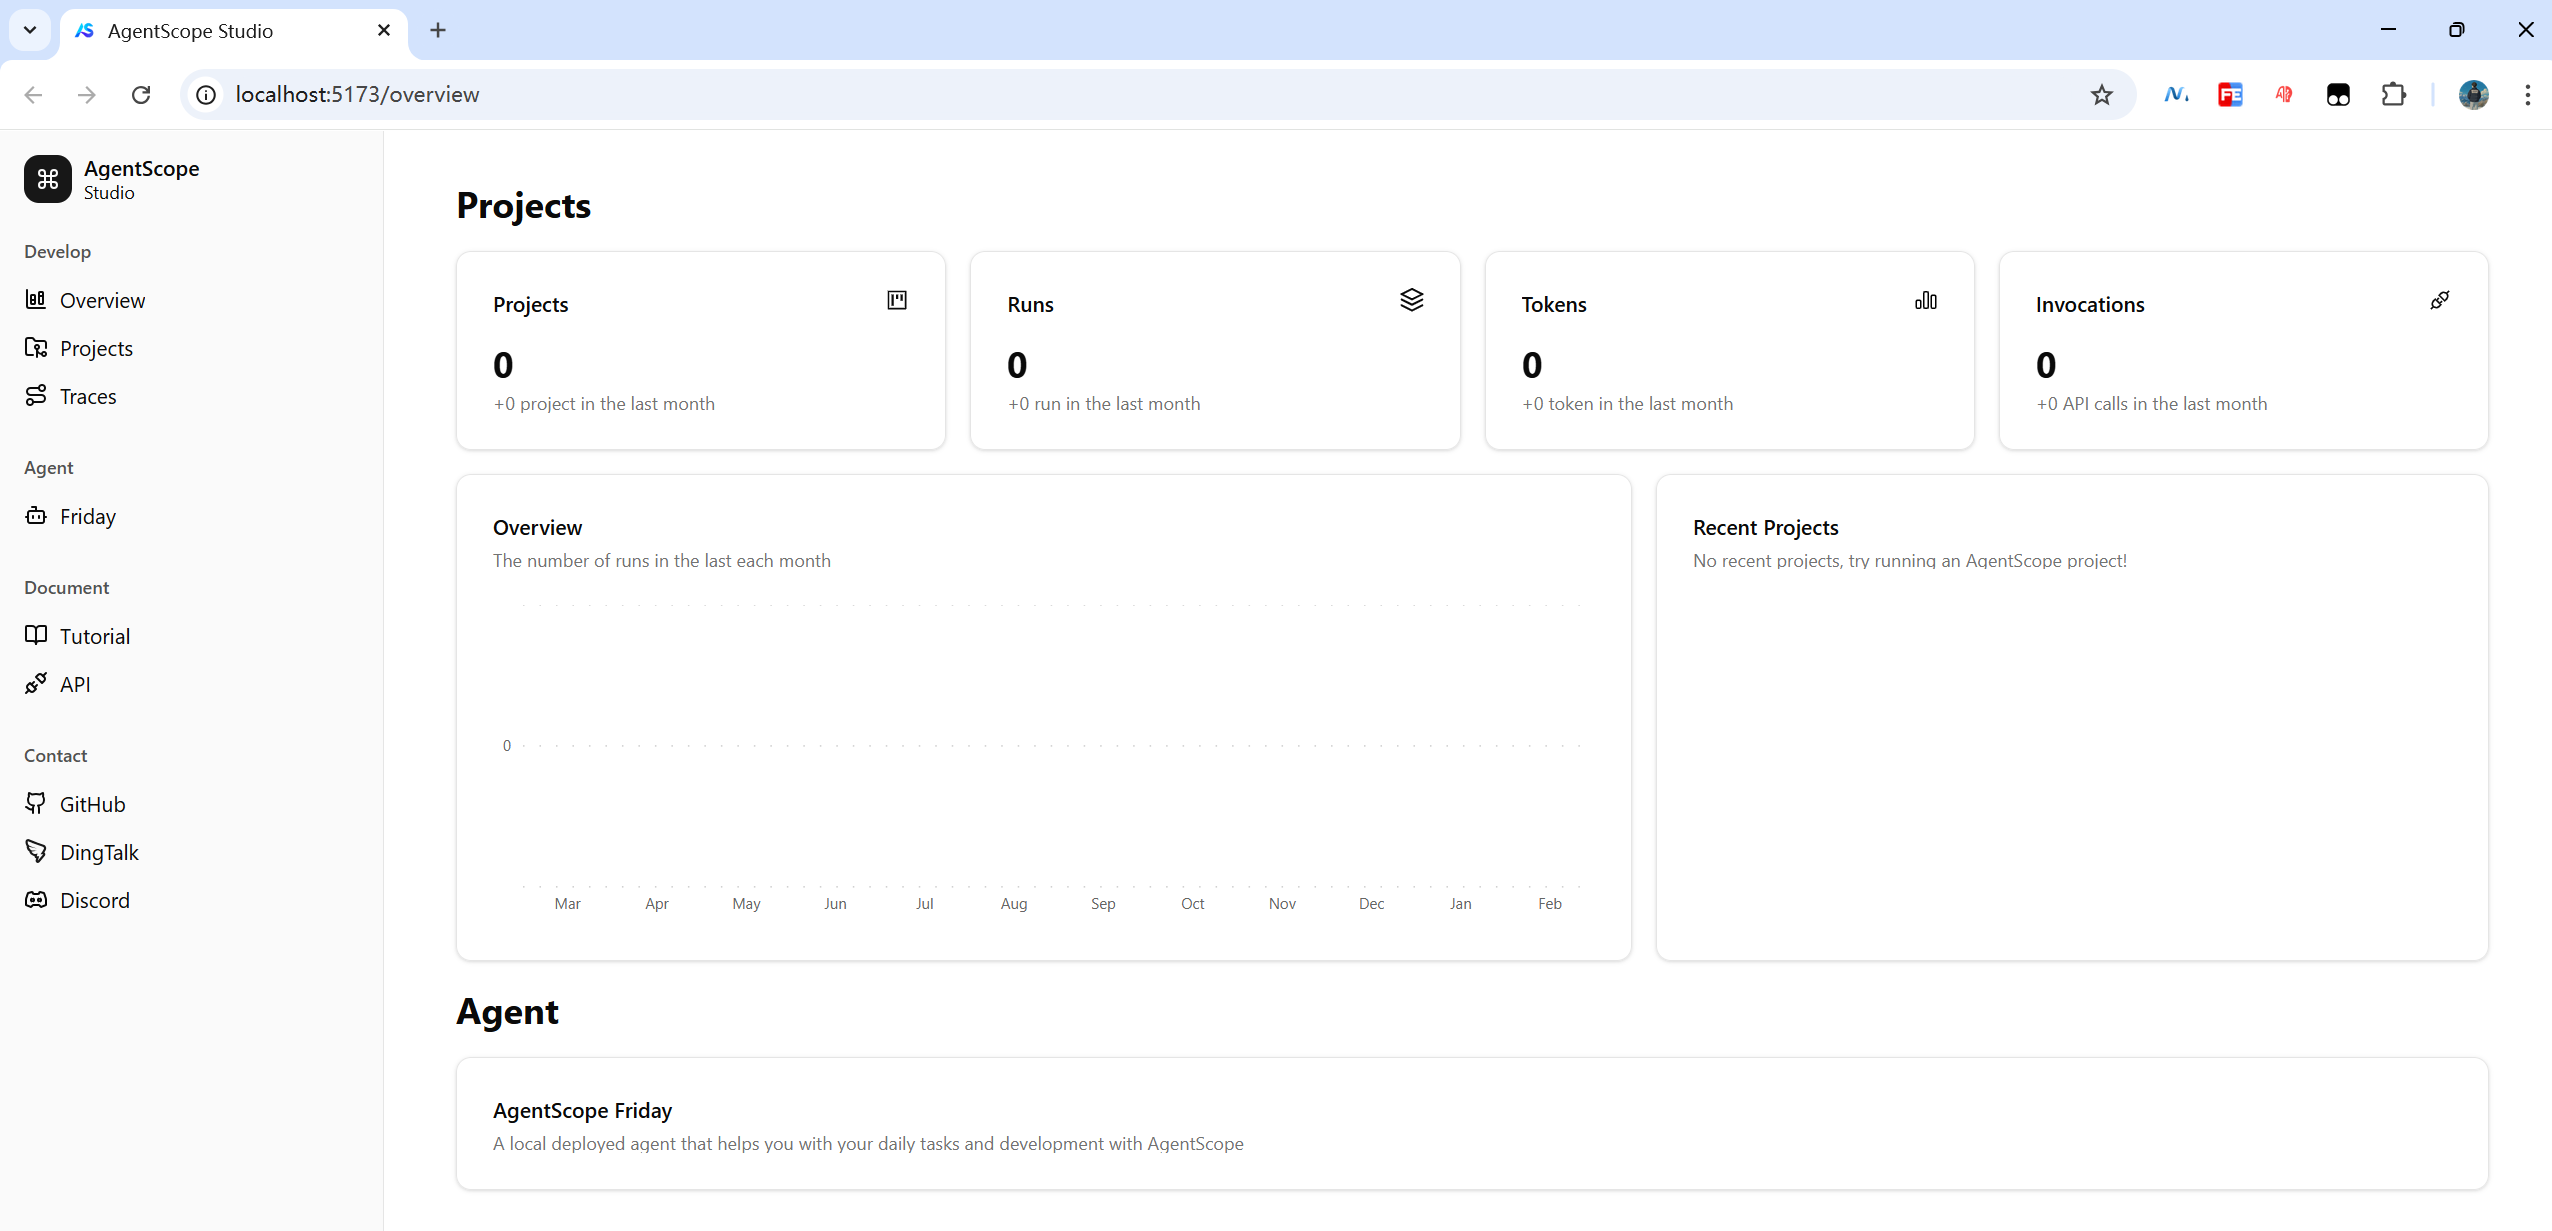Select Overview in the sidebar
The height and width of the screenshot is (1231, 2552).
pos(101,301)
